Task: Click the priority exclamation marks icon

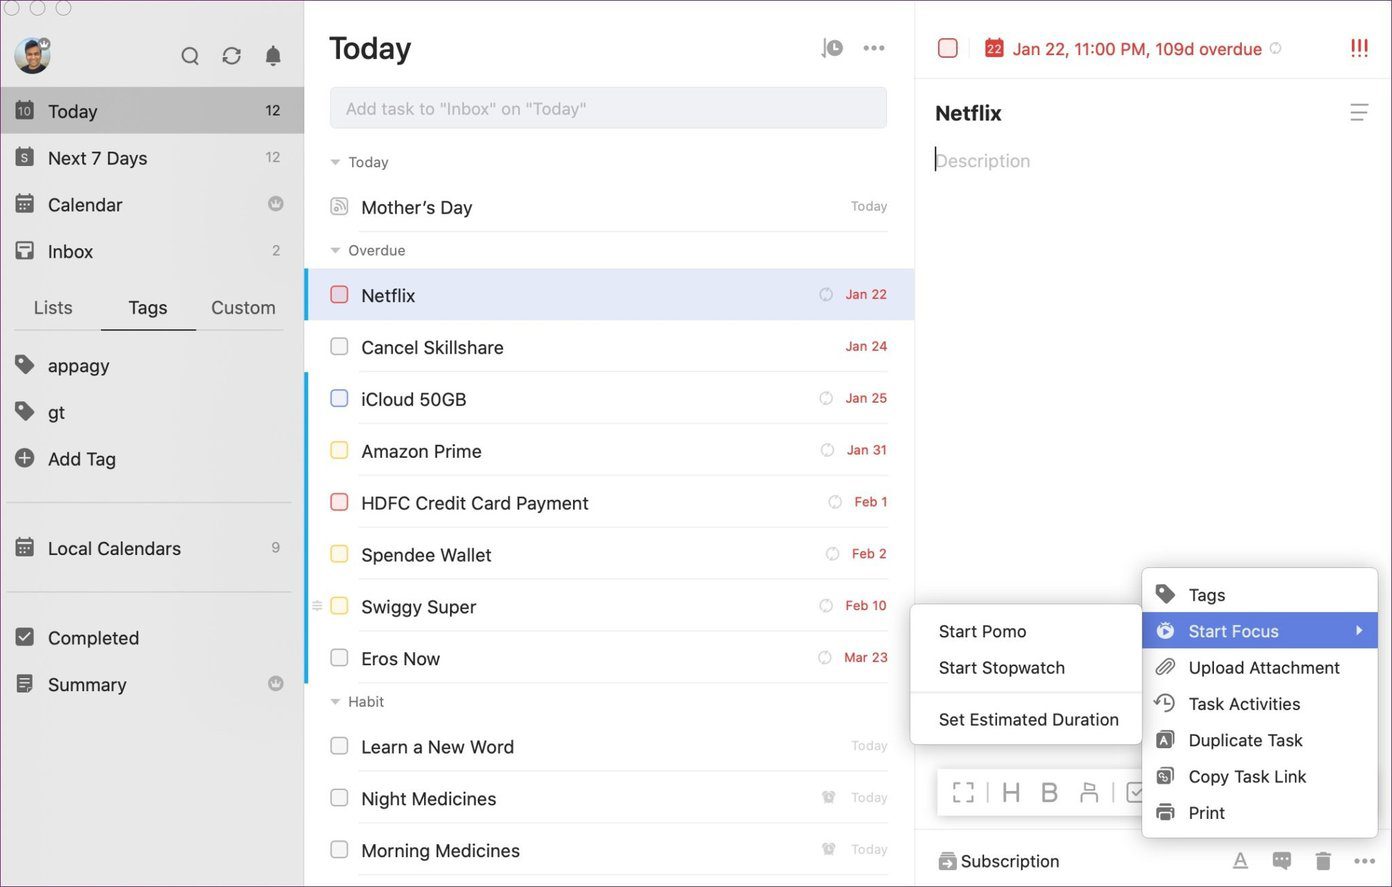Action: coord(1359,48)
